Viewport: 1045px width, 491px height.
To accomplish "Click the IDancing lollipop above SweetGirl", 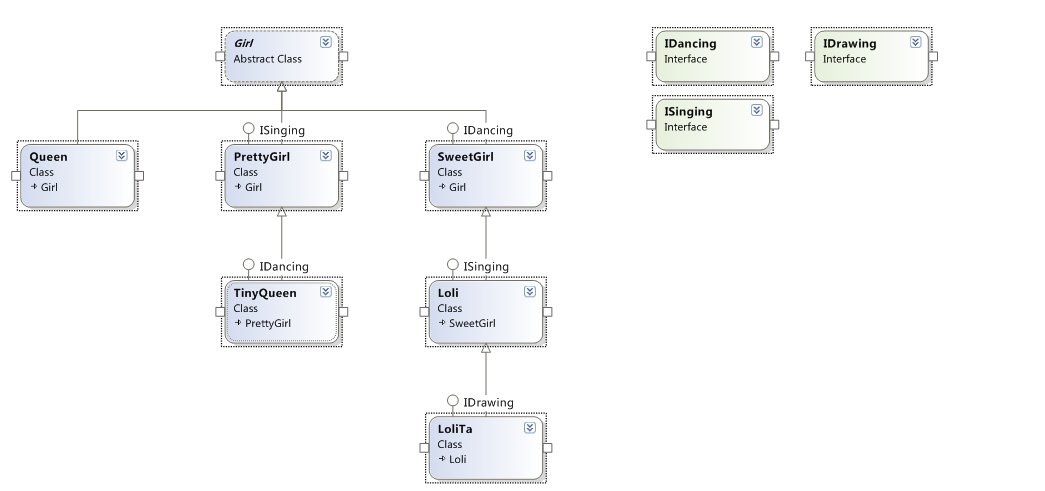I will click(453, 129).
